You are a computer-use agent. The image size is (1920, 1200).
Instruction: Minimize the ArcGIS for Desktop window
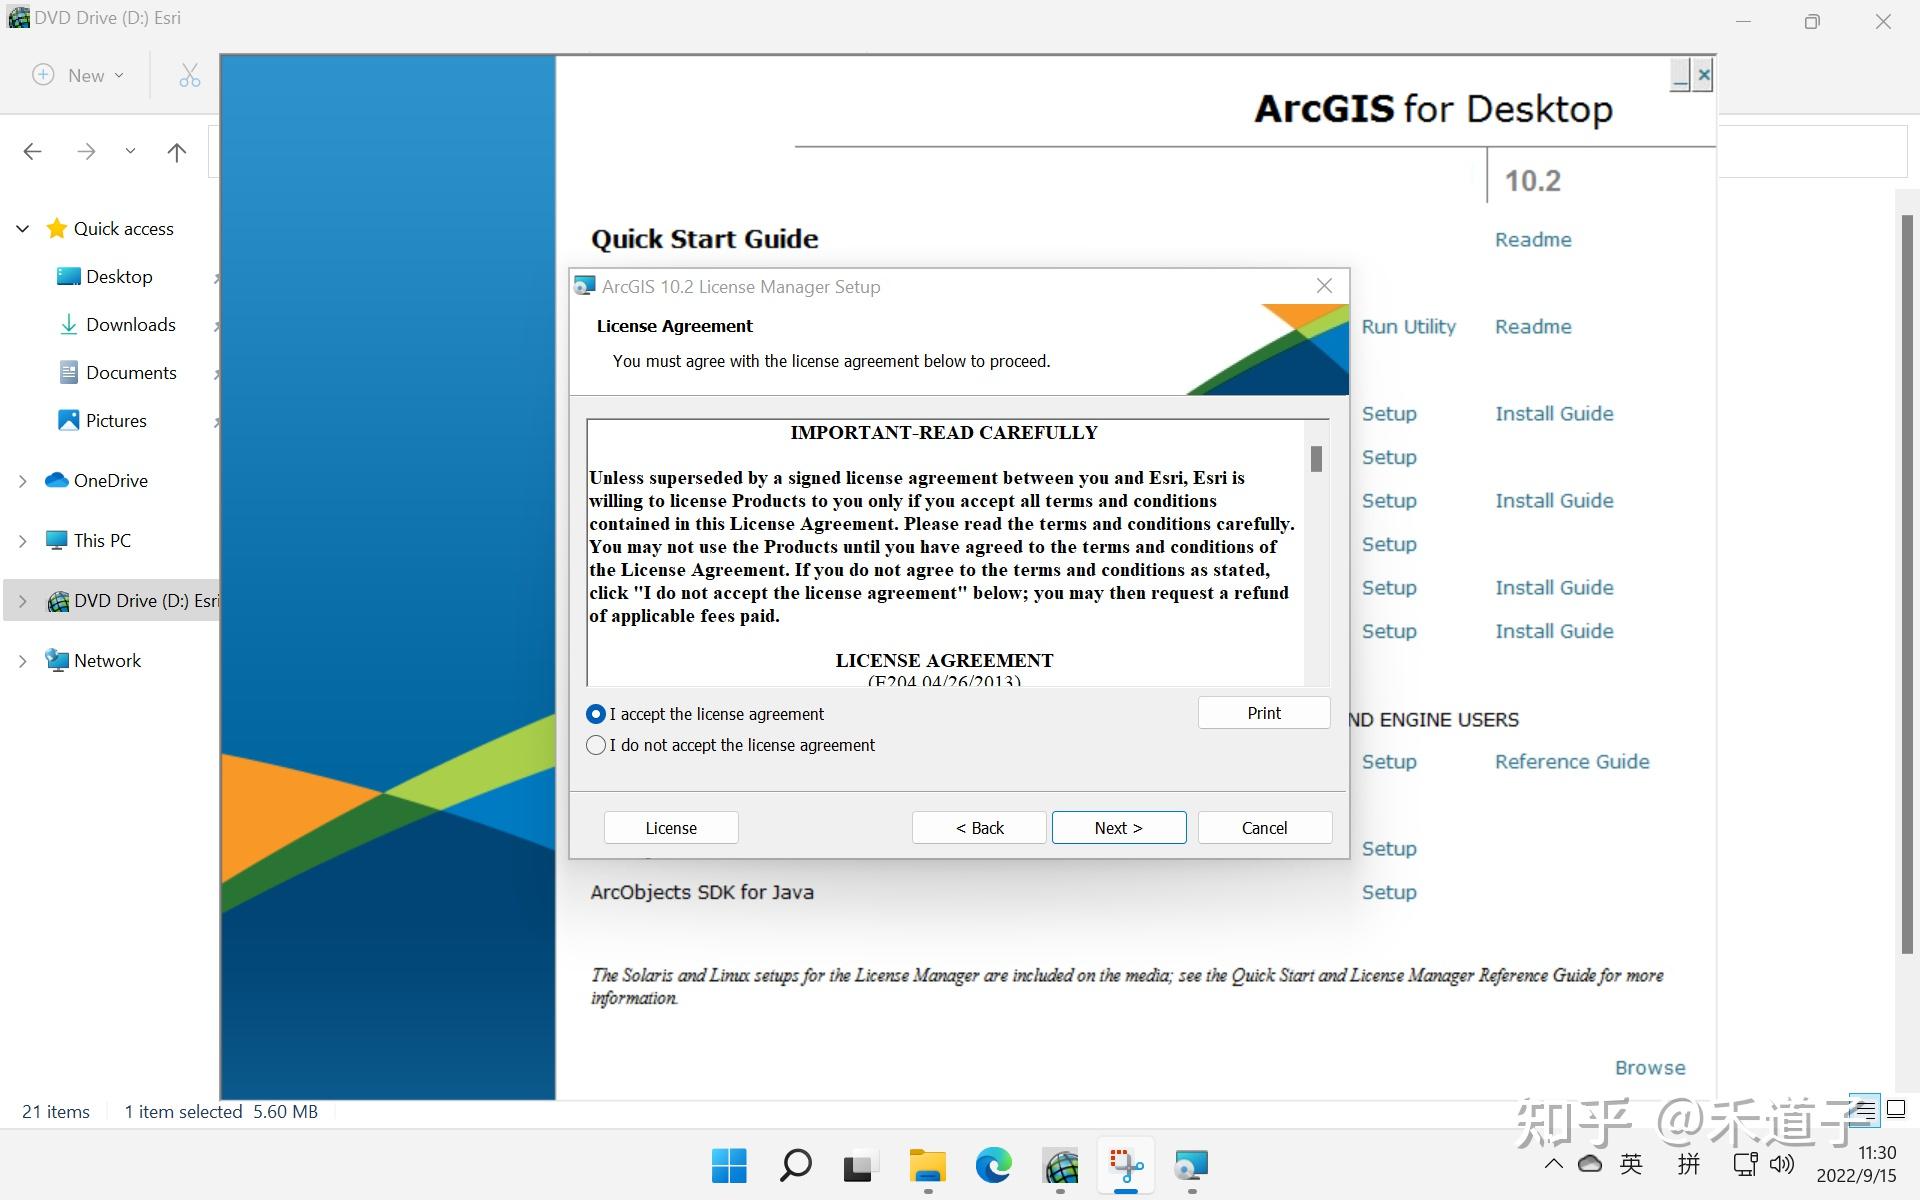tap(1680, 75)
